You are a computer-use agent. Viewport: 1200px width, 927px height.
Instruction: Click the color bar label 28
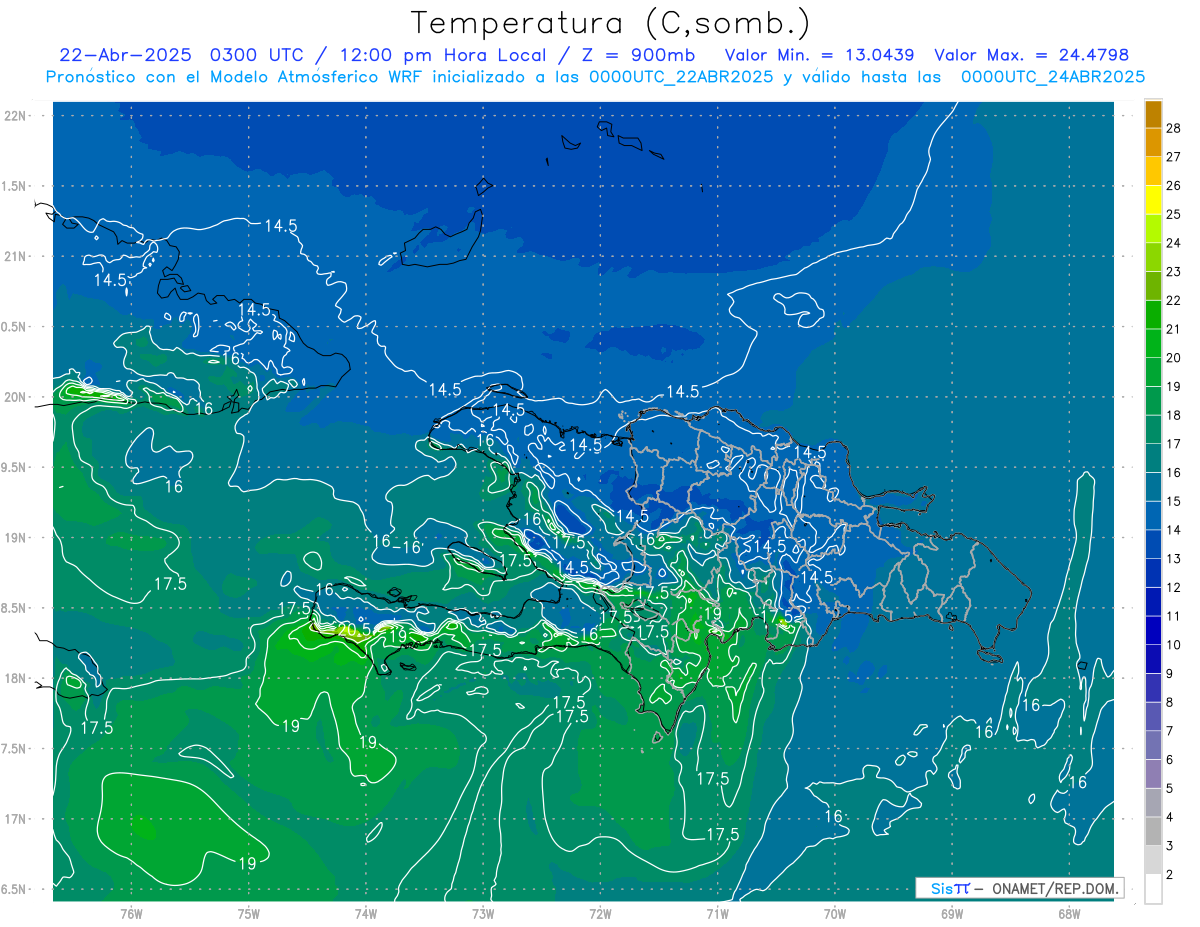1174,128
